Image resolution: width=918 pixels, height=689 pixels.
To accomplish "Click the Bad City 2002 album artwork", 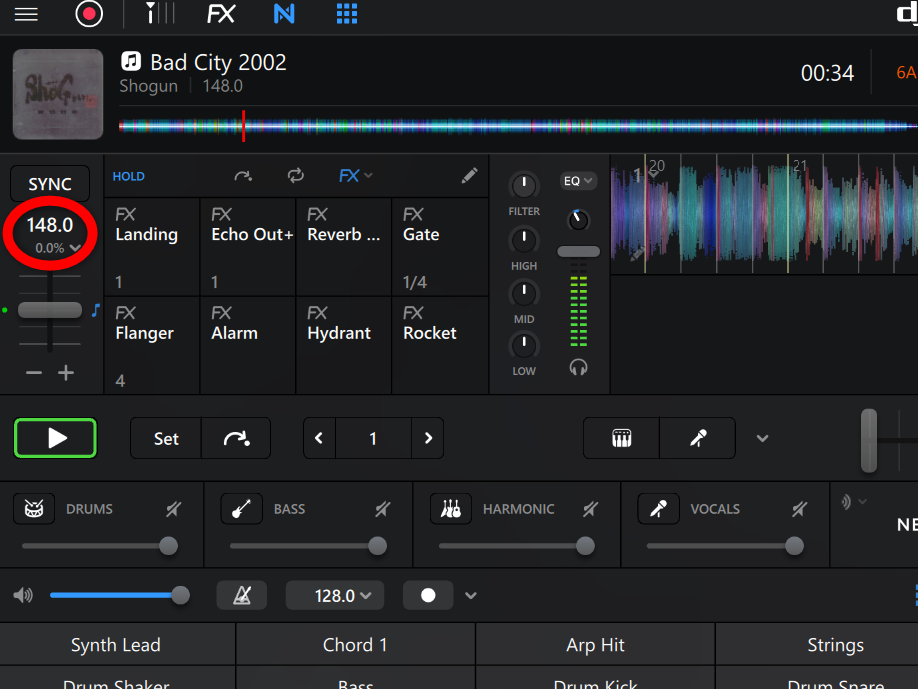I will point(58,94).
